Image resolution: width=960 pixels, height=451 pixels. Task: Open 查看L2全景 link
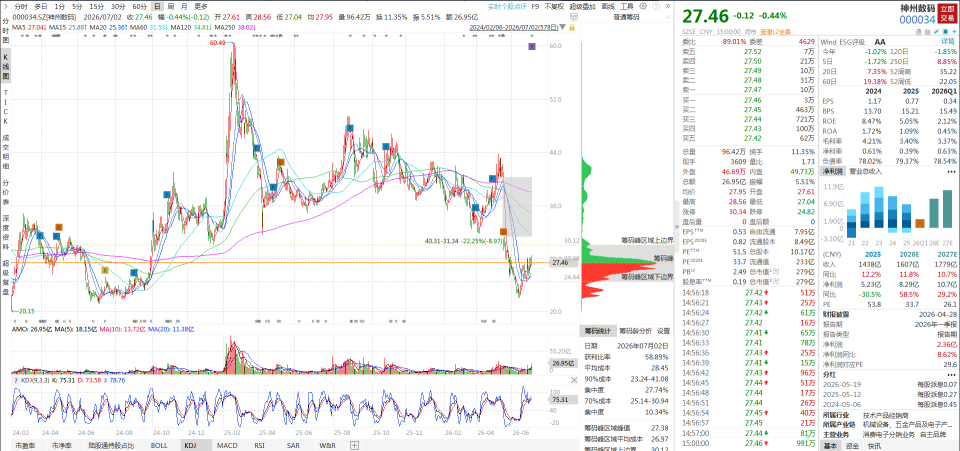[x=776, y=32]
